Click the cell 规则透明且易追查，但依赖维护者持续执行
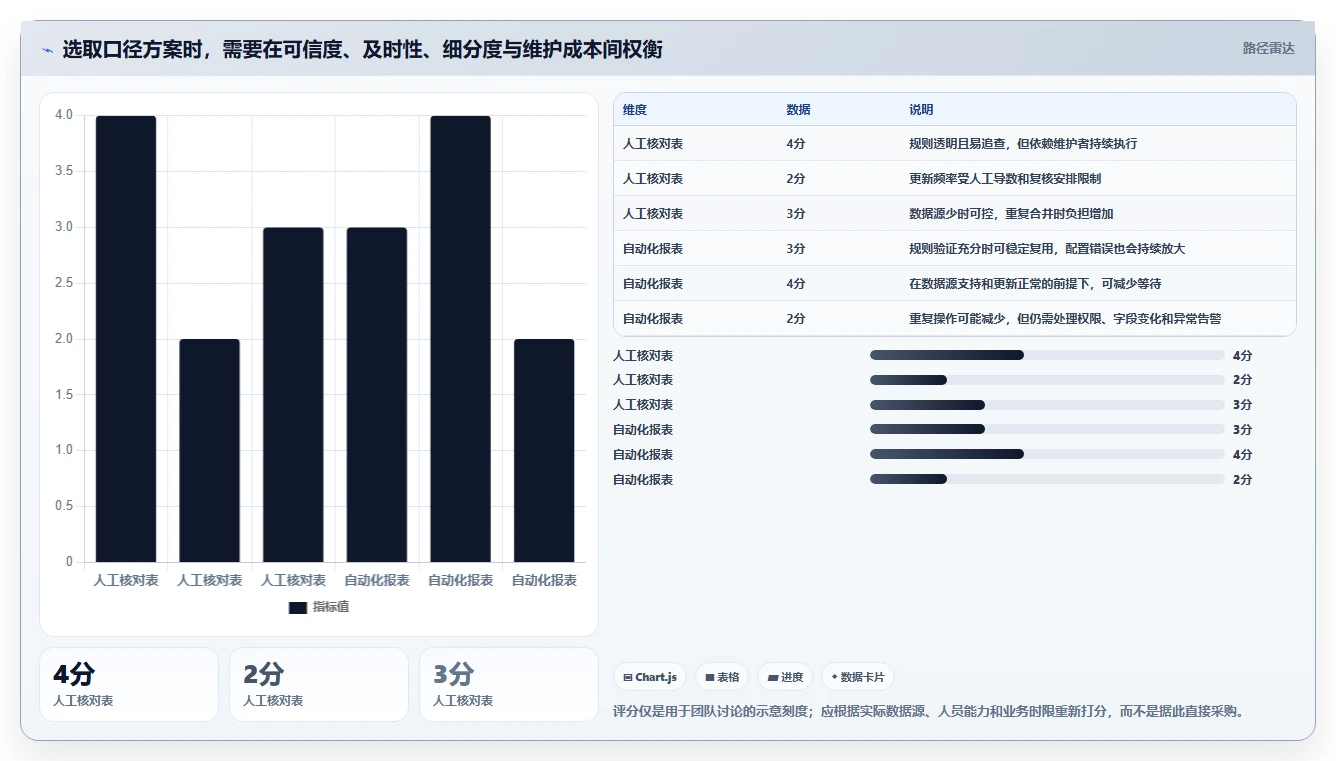This screenshot has height=761, width=1336. (x=1023, y=144)
